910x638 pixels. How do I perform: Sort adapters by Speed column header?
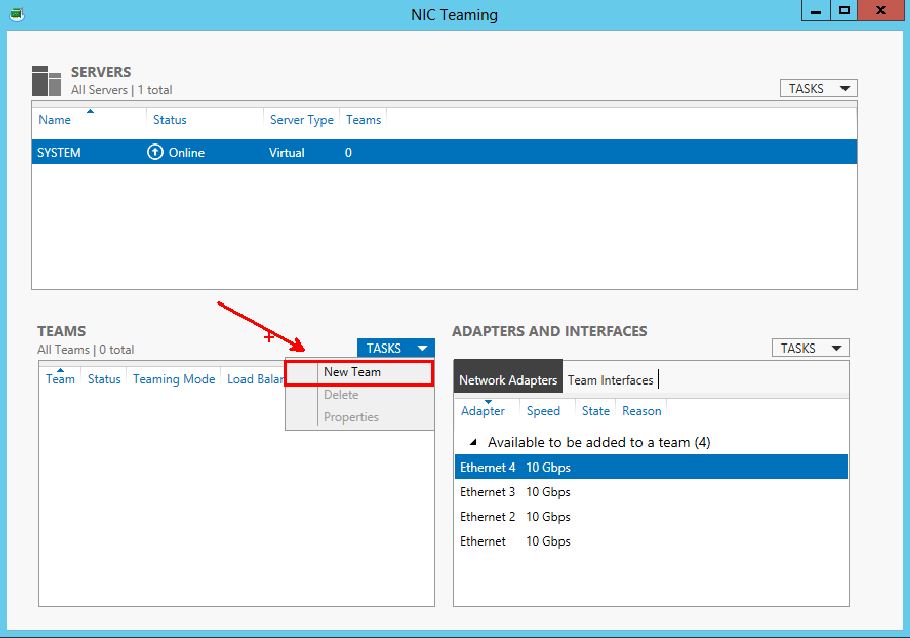[543, 411]
